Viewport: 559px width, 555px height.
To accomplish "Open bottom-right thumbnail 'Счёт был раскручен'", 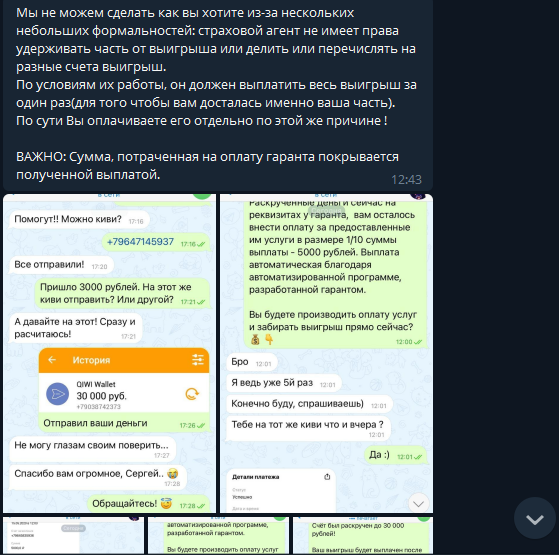I will click(x=363, y=535).
